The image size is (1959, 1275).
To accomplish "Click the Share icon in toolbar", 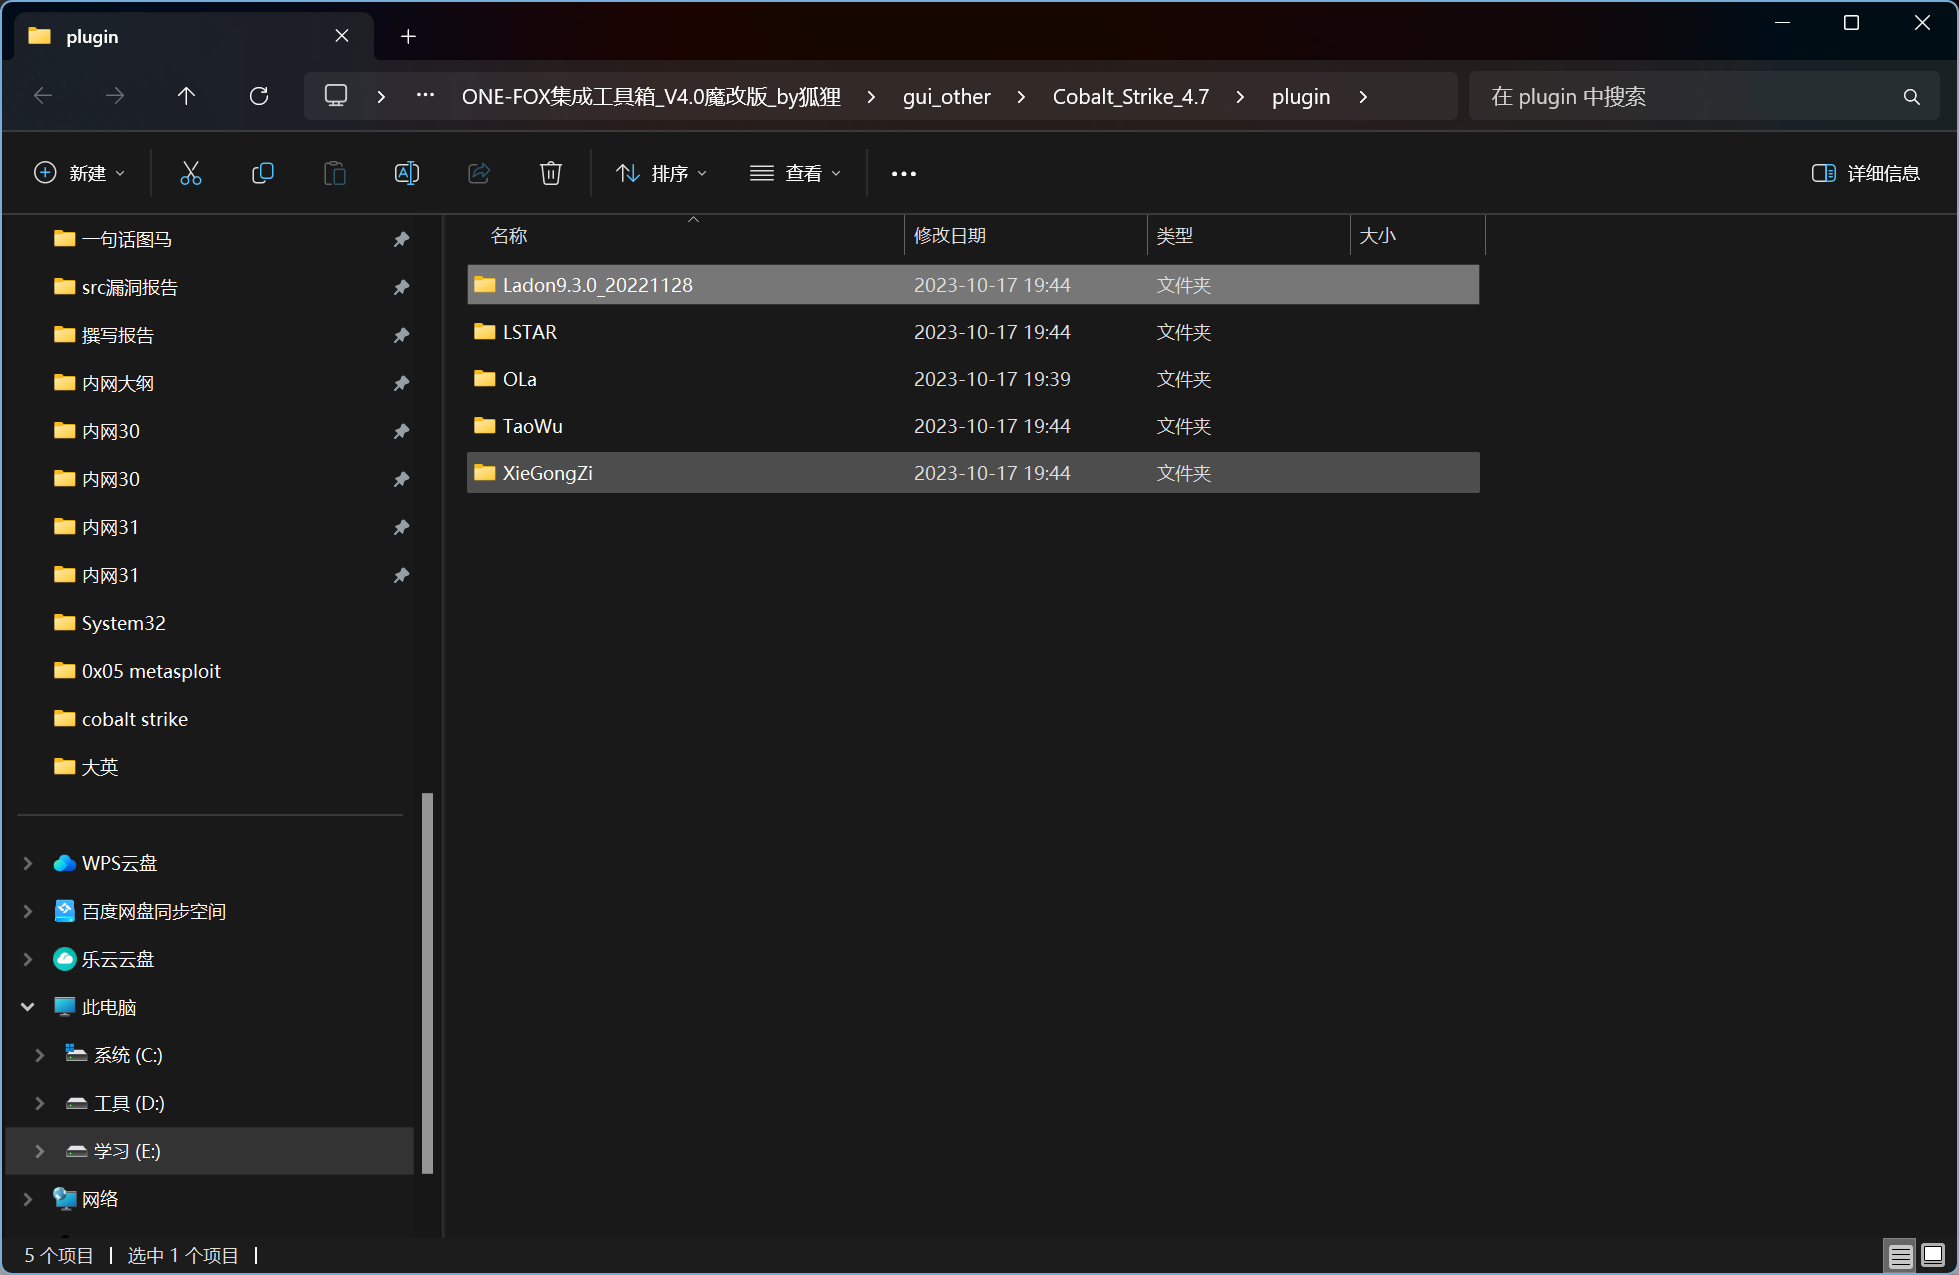I will click(x=479, y=173).
